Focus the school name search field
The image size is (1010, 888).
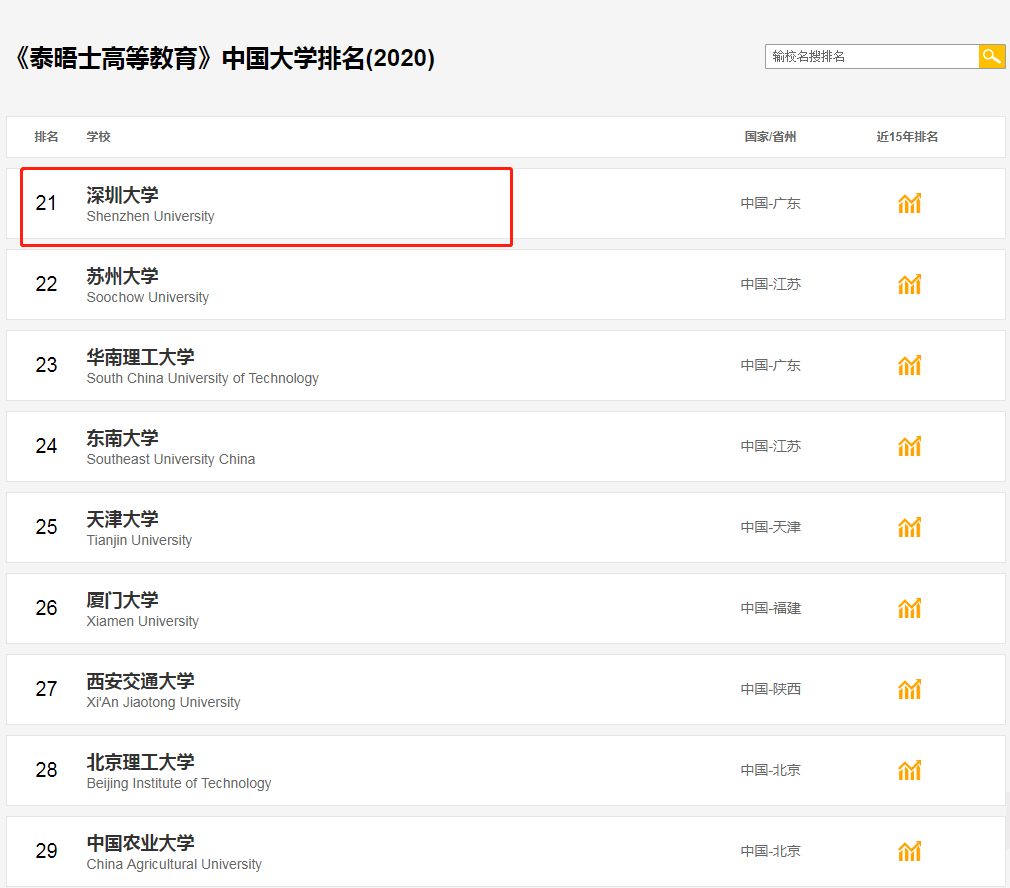872,57
